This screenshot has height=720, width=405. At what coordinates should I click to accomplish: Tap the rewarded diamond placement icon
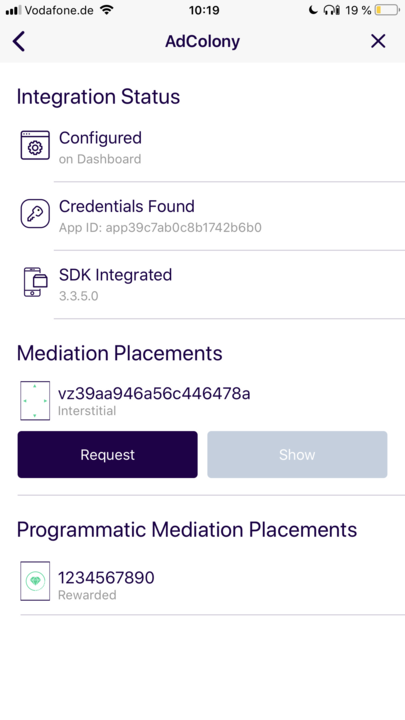[x=35, y=581]
